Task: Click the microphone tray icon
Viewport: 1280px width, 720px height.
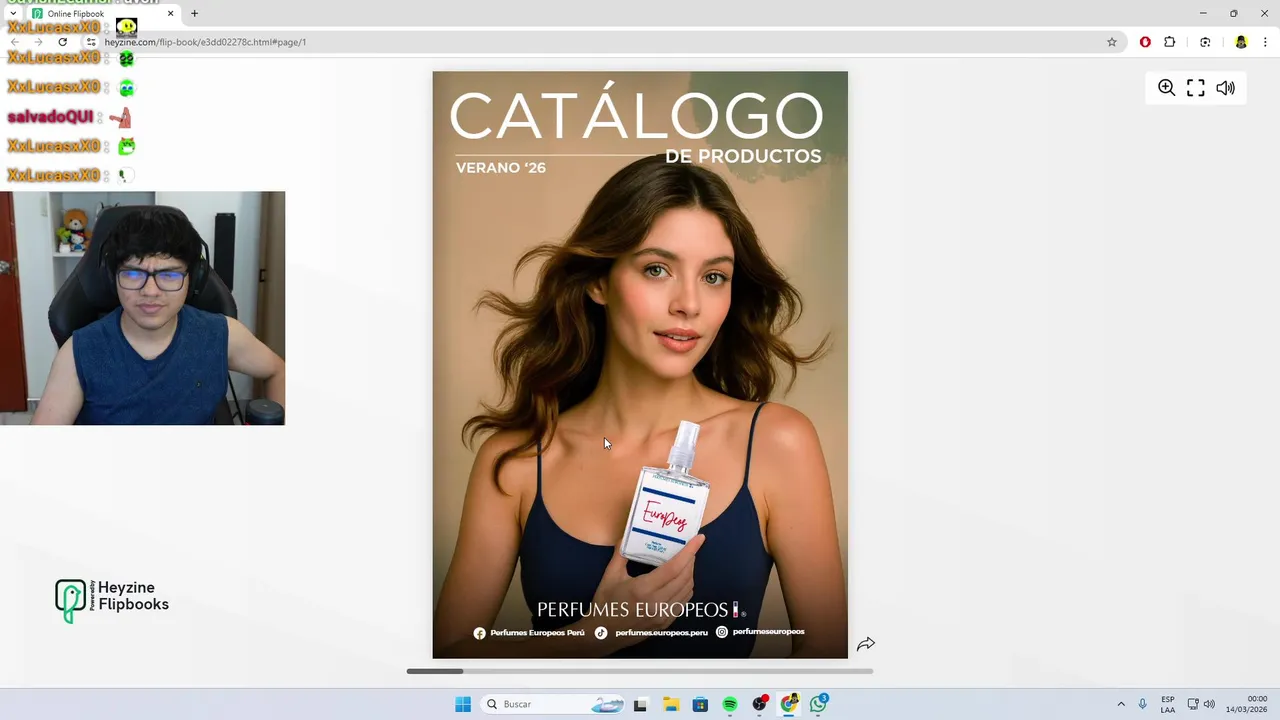Action: (1143, 704)
